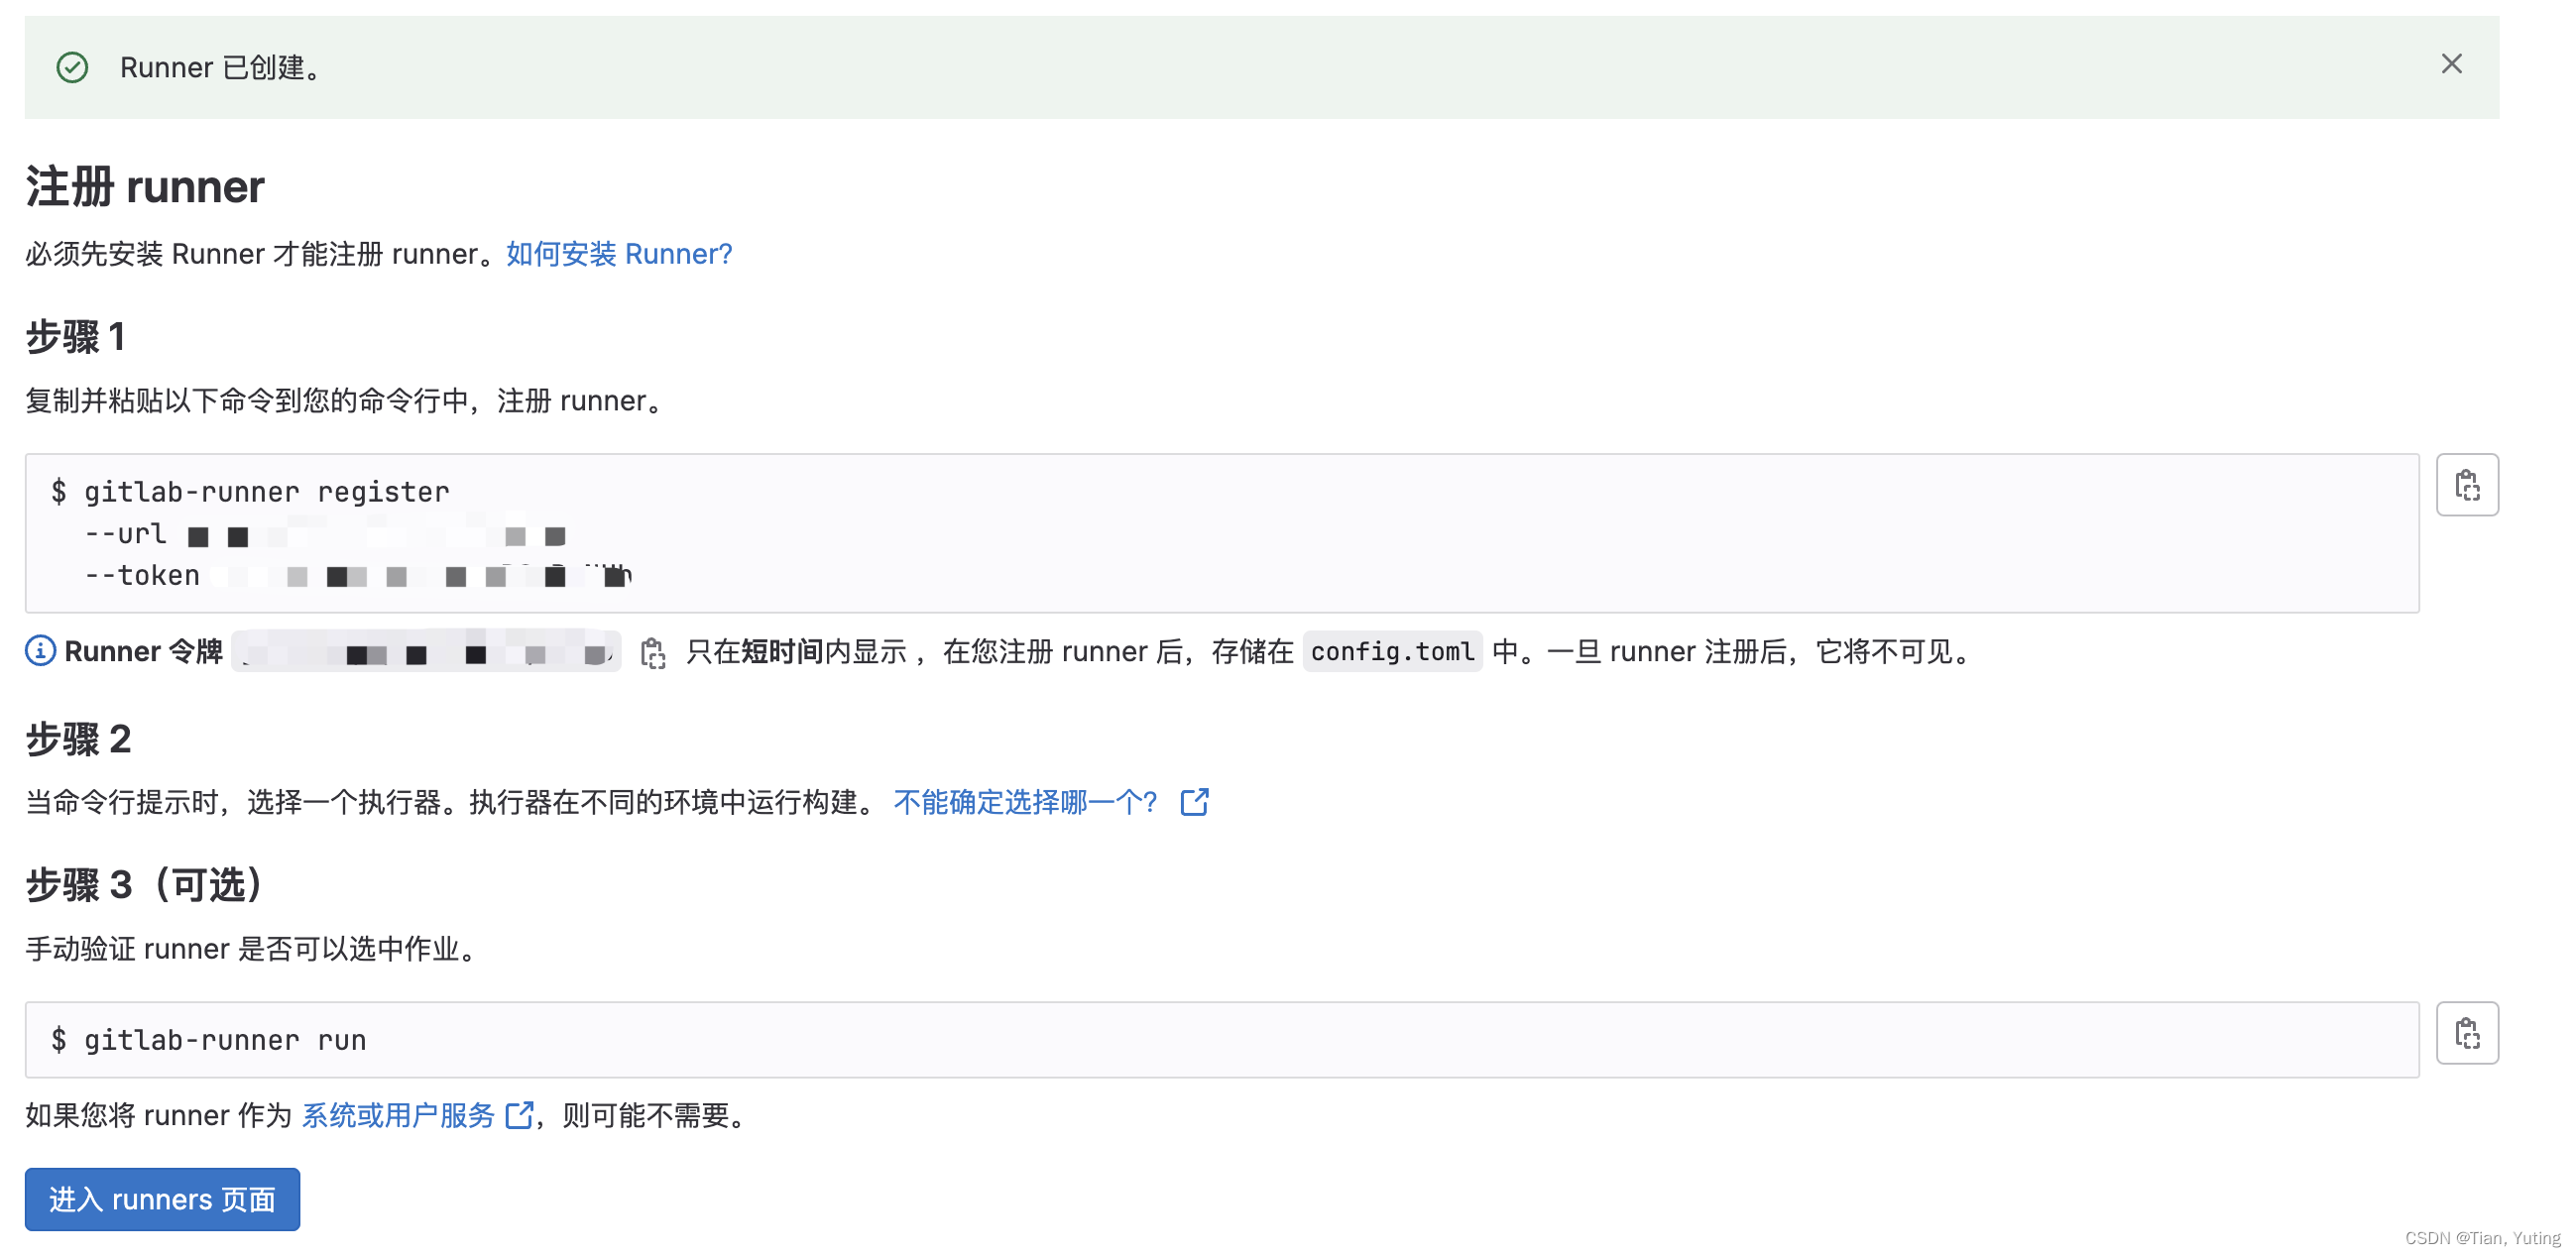Viewport: 2576px width, 1257px height.
Task: Copy the gitlab-runner run command
Action: 2466,1032
